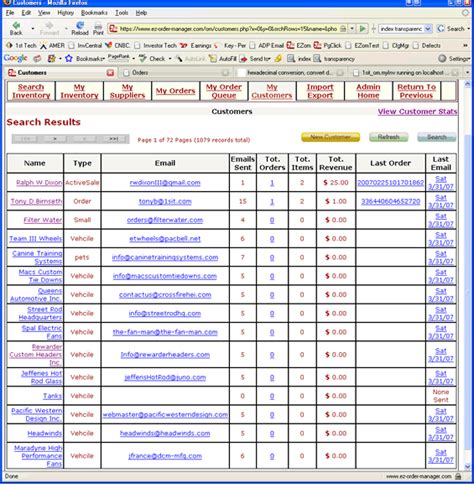Expand the Back button history arrow

pos(33,29)
